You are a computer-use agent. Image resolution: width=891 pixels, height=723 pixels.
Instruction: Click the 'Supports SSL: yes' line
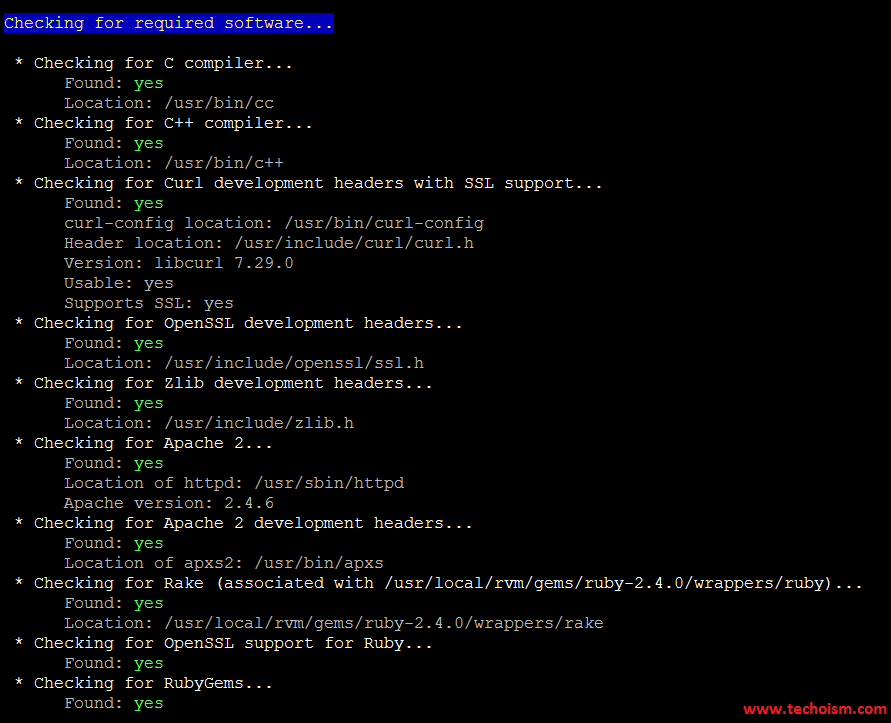pyautogui.click(x=149, y=303)
